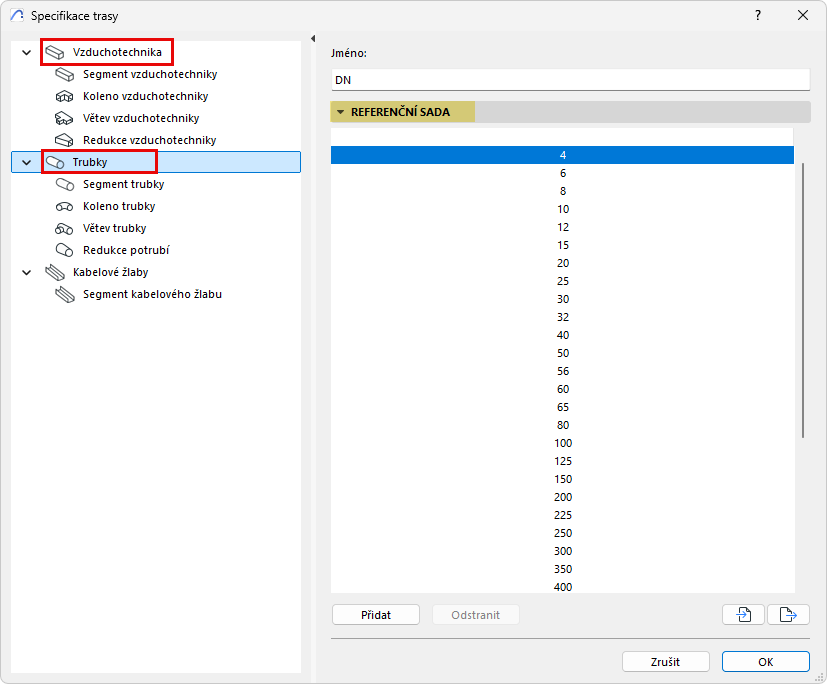
Task: Click the Trubky pipe icon
Action: [x=54, y=162]
